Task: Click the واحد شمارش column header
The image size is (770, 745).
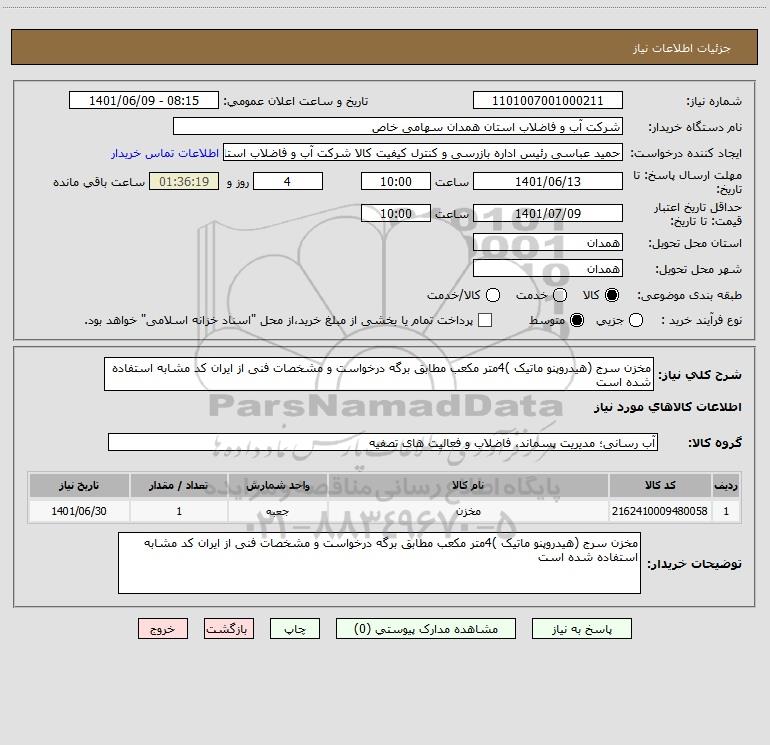Action: pyautogui.click(x=277, y=485)
